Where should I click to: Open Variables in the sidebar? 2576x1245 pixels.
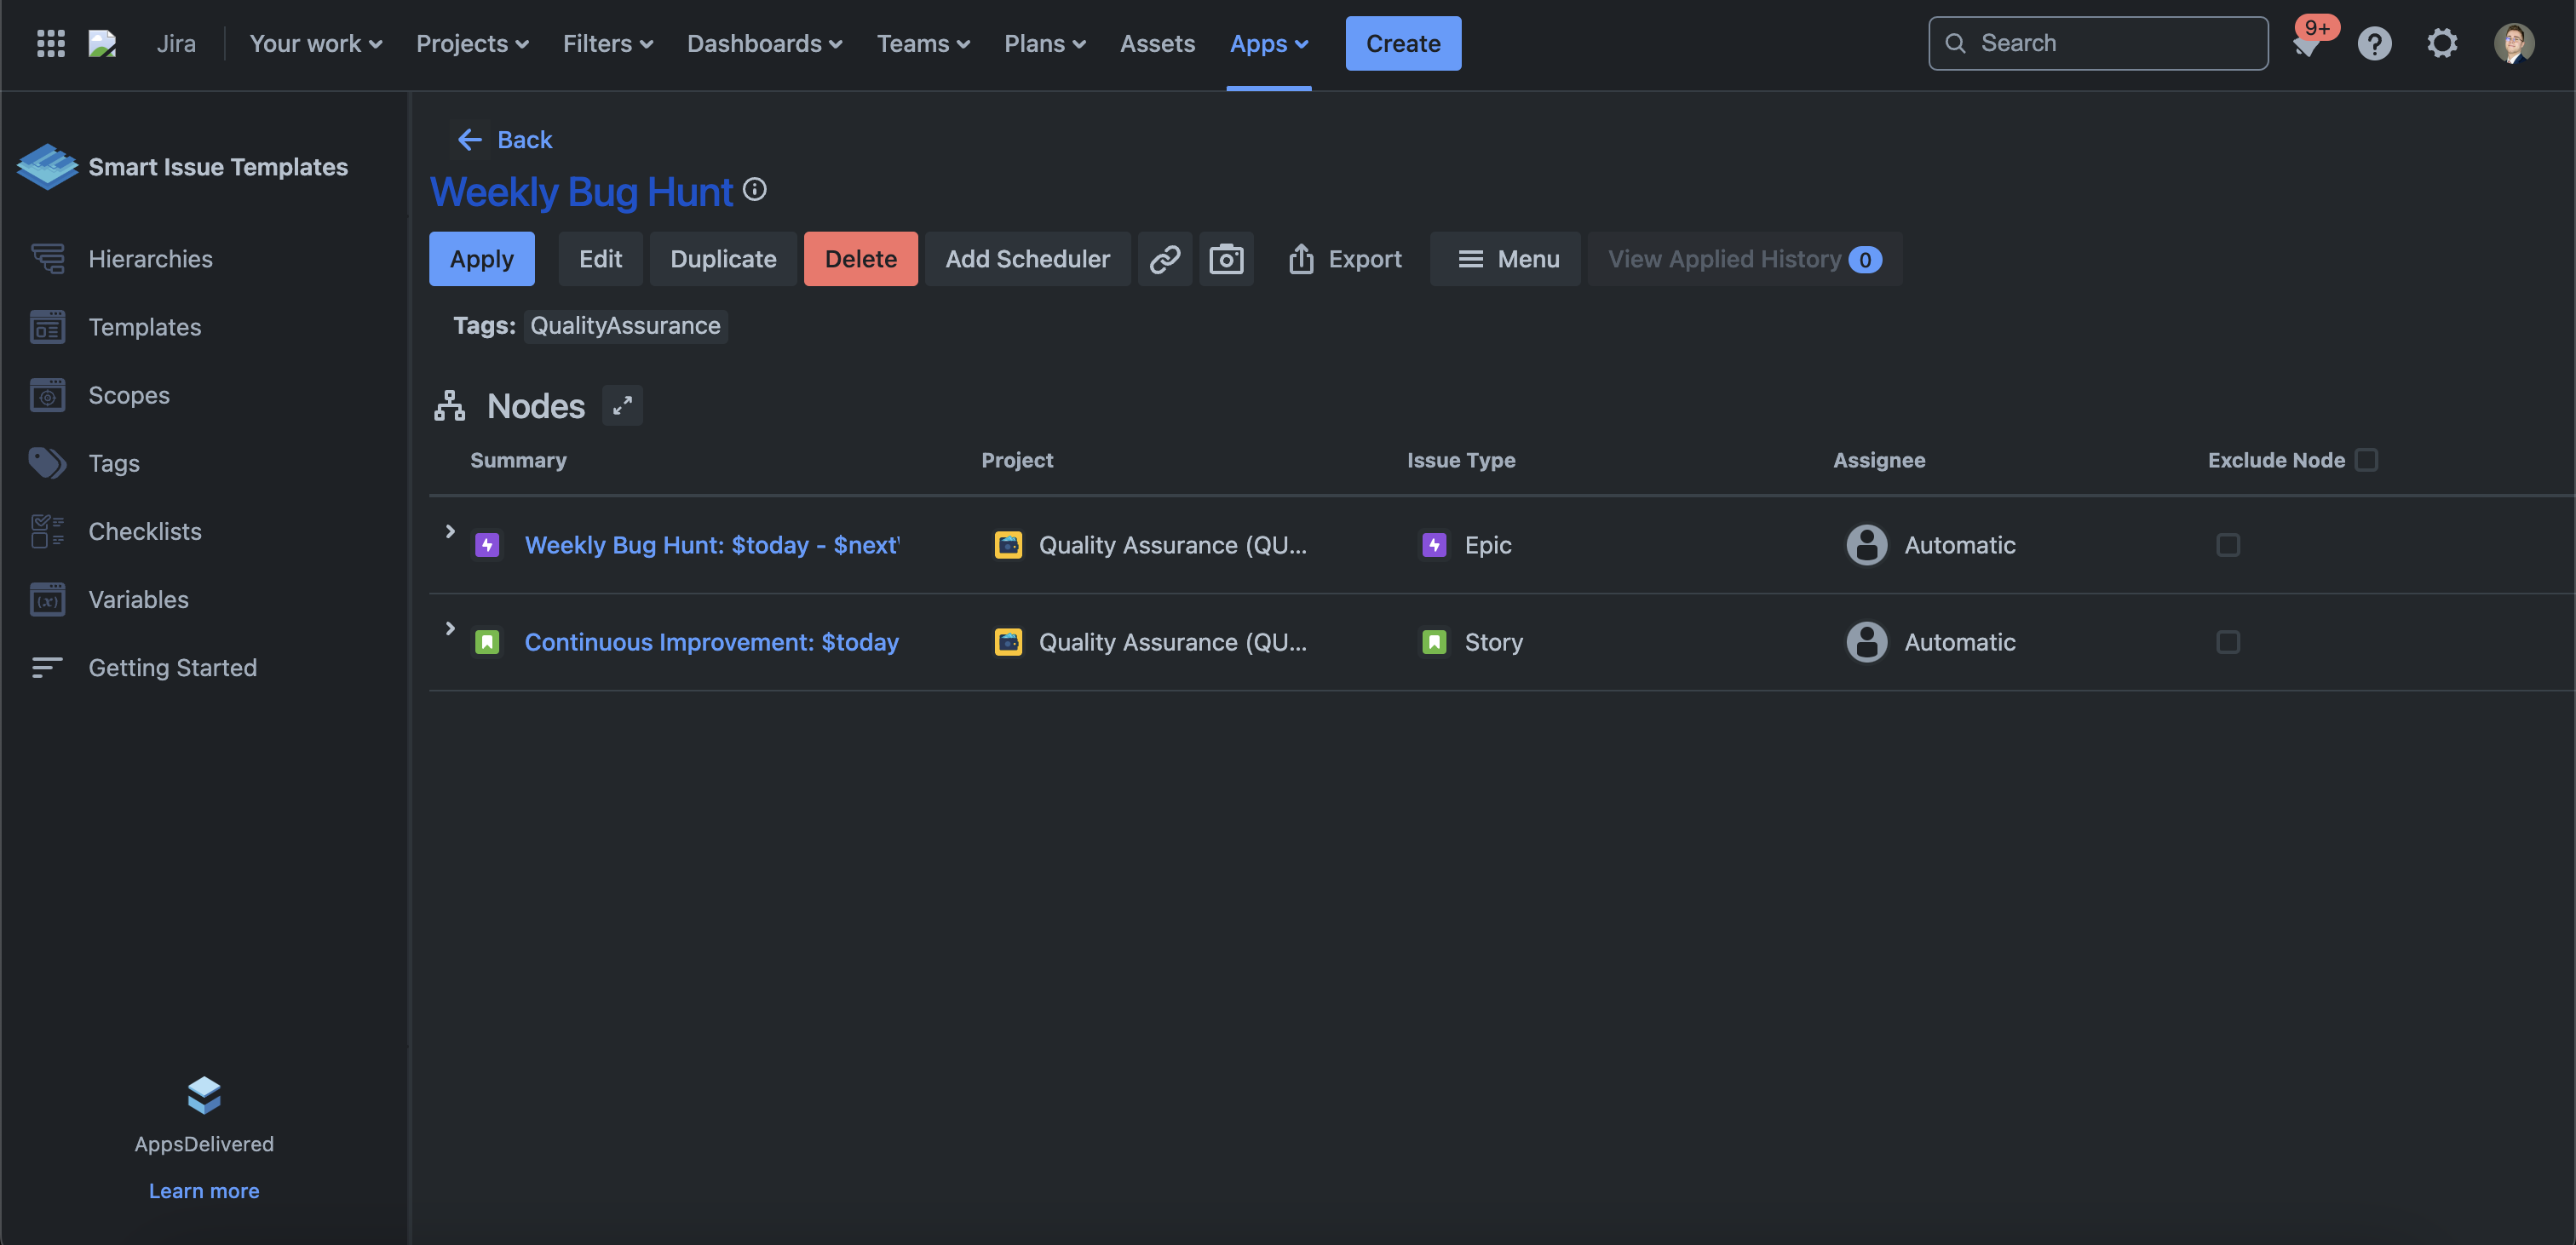[x=138, y=600]
